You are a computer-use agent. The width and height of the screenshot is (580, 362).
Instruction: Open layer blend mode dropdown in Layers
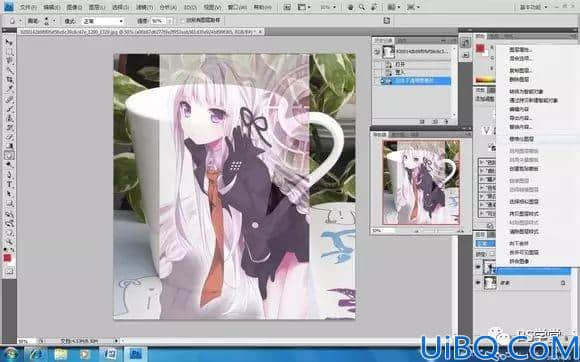pos(485,244)
